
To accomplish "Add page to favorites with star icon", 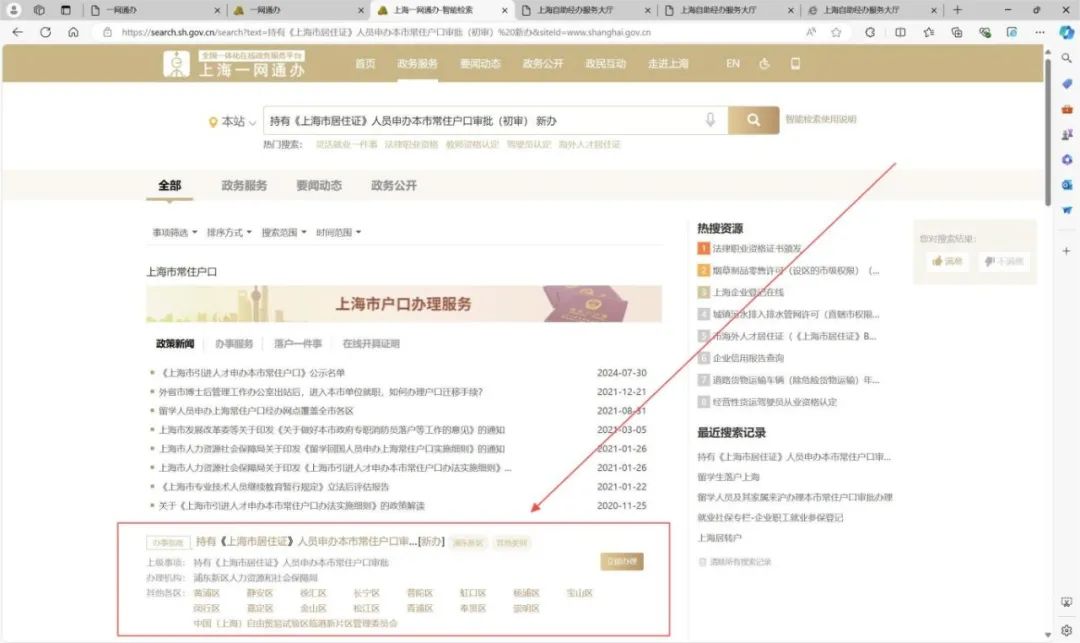I will pos(836,32).
